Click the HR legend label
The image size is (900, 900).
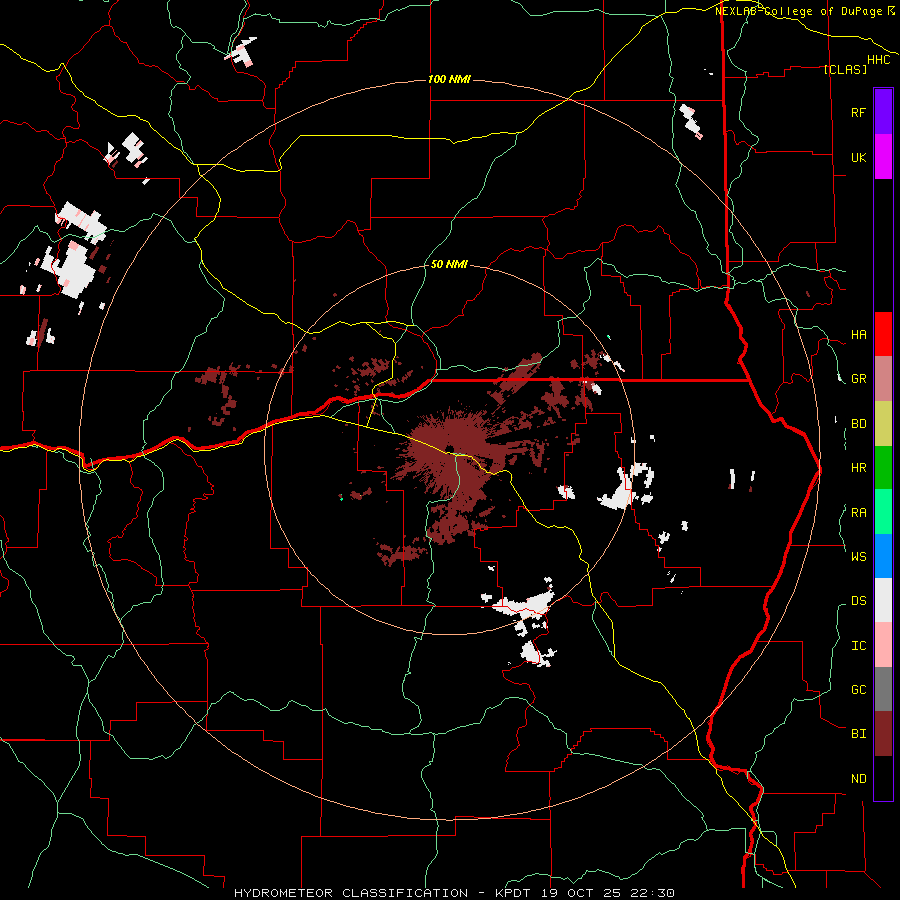click(x=858, y=468)
